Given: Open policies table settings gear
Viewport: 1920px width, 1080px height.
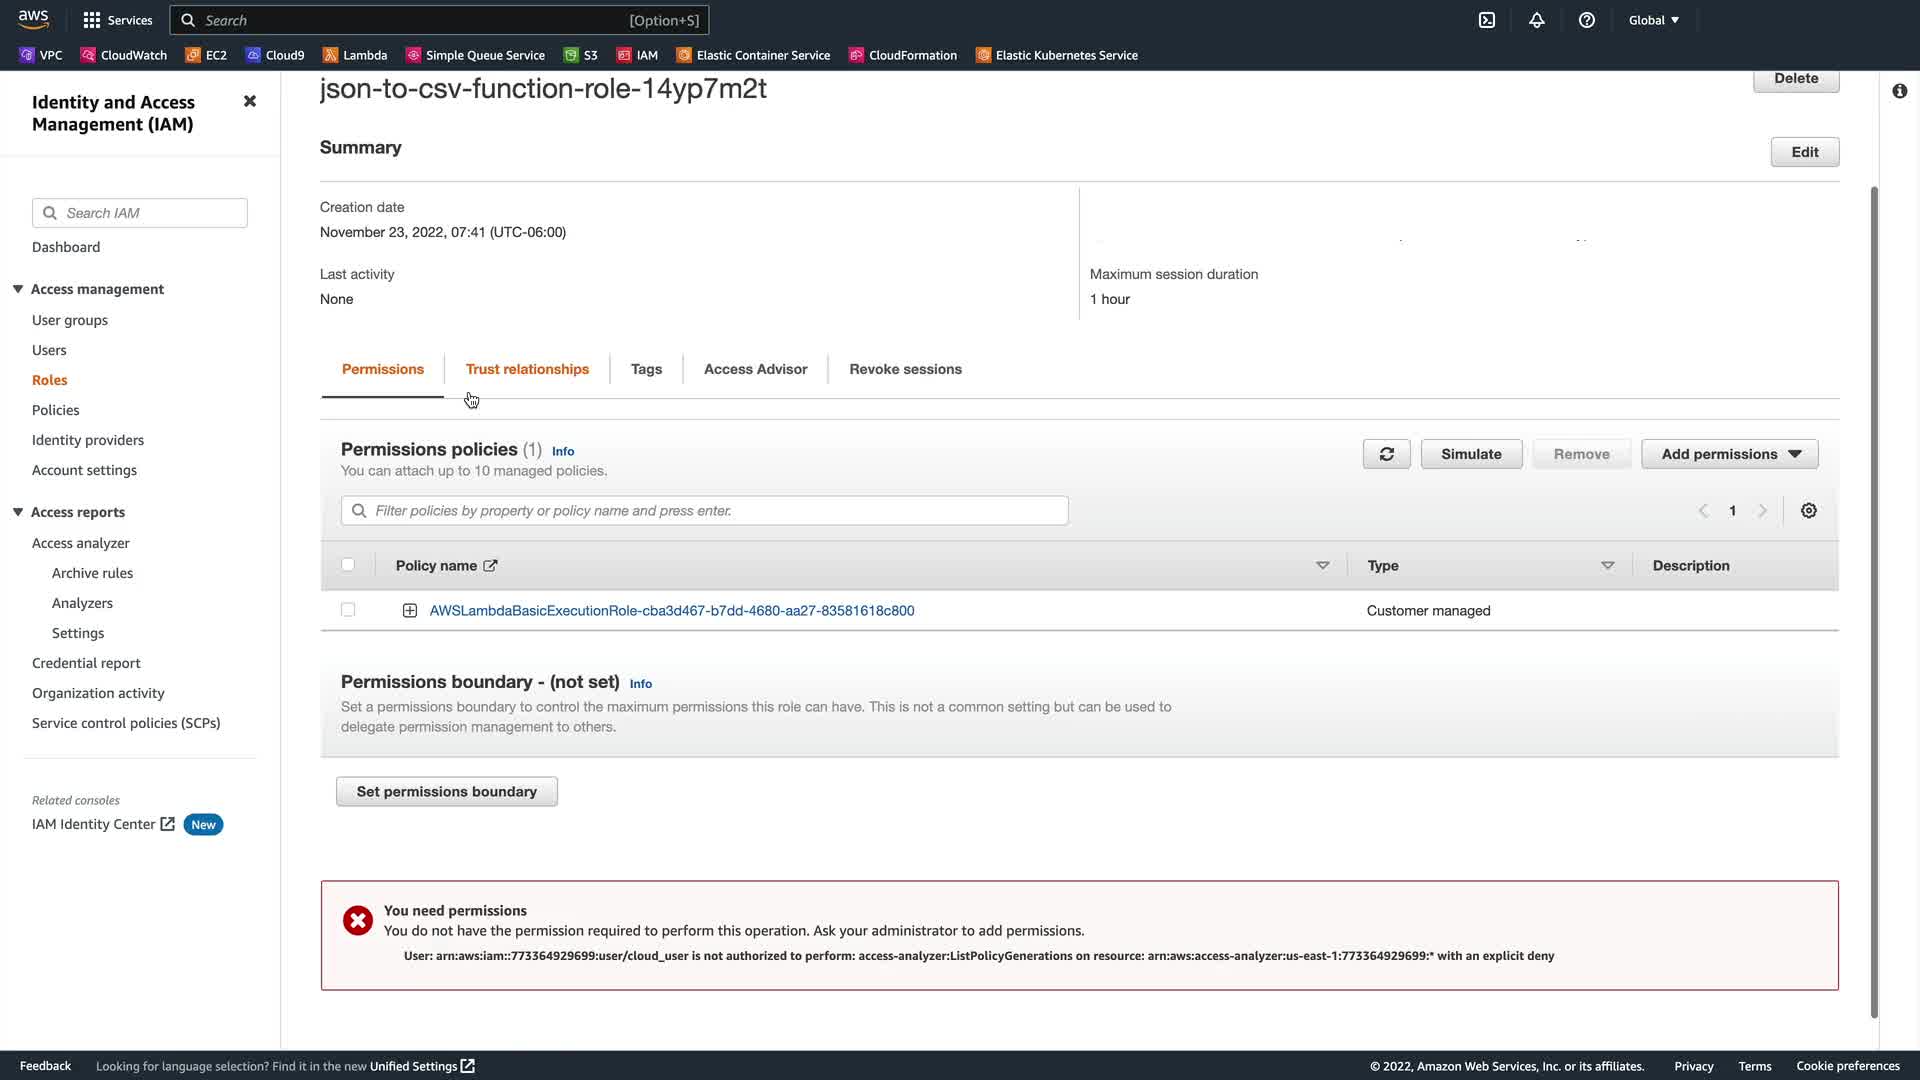Looking at the screenshot, I should (1809, 511).
